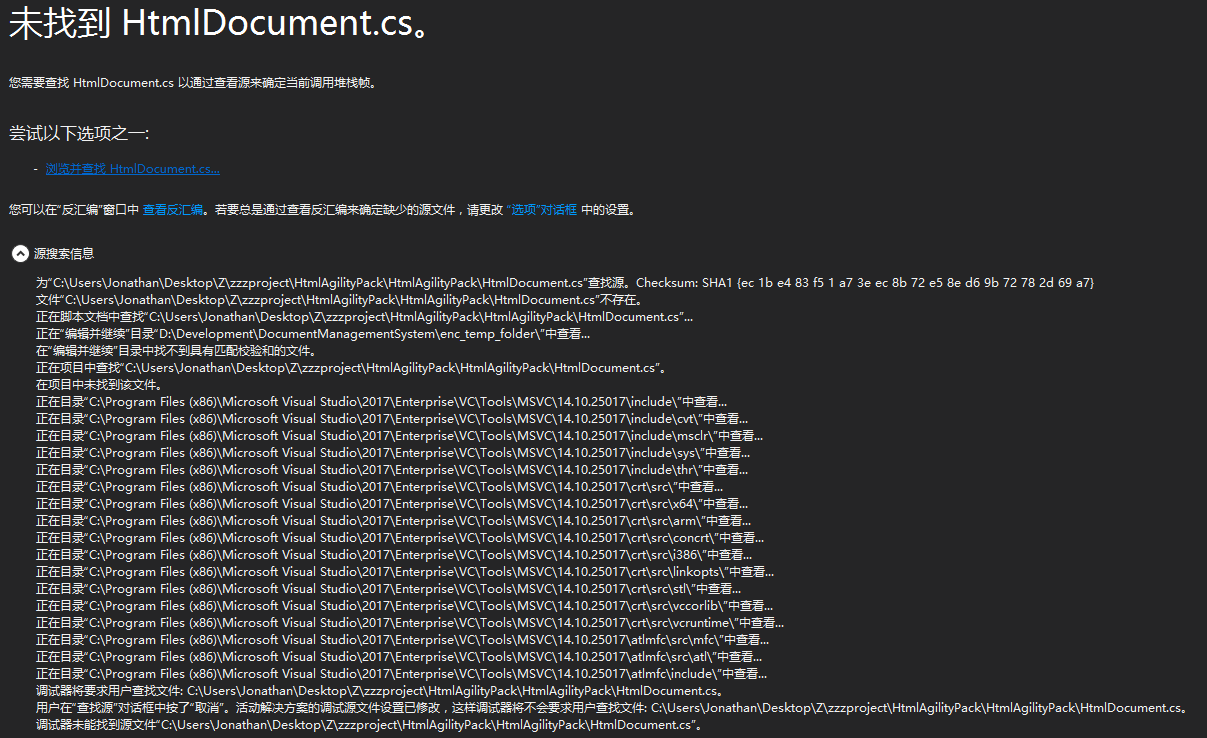
Task: Select the 调试器未能找到源文件 line
Action: pos(370,725)
